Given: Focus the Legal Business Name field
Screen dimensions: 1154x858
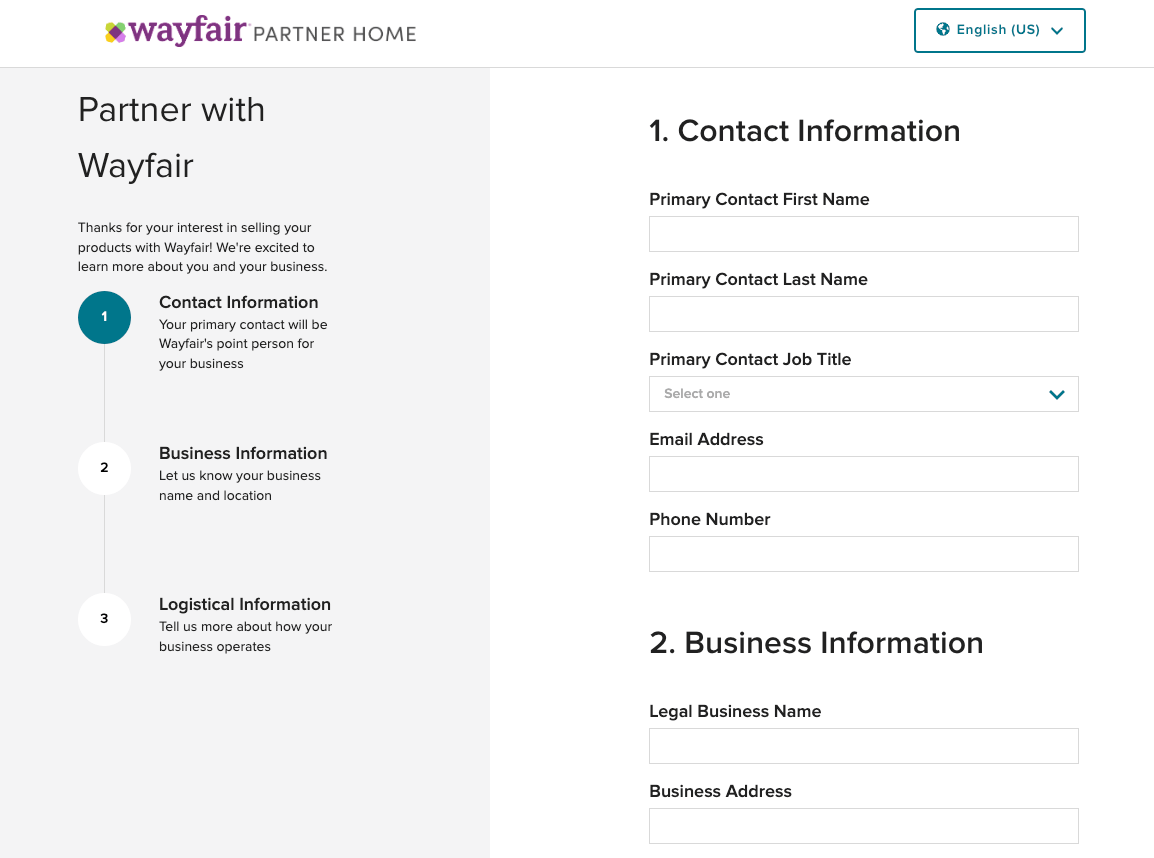Looking at the screenshot, I should pyautogui.click(x=863, y=746).
